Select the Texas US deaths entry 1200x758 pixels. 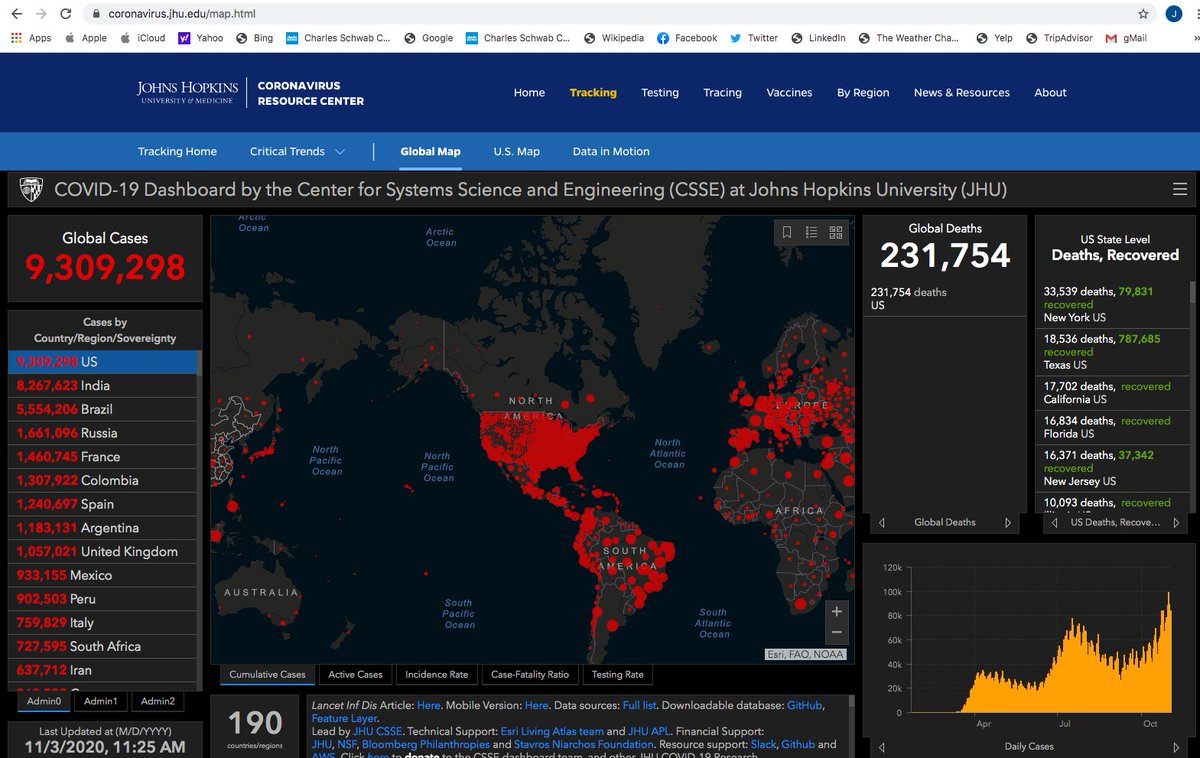coord(1110,352)
